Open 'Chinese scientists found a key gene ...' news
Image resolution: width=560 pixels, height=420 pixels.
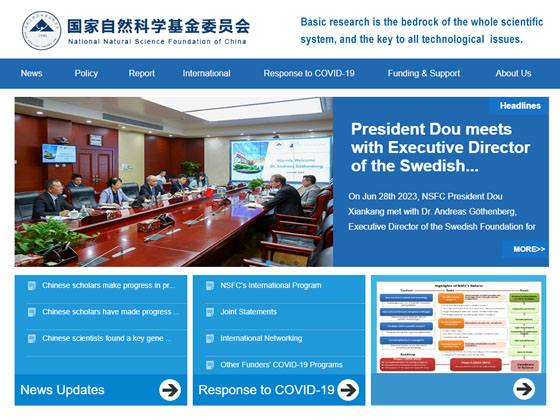point(107,338)
